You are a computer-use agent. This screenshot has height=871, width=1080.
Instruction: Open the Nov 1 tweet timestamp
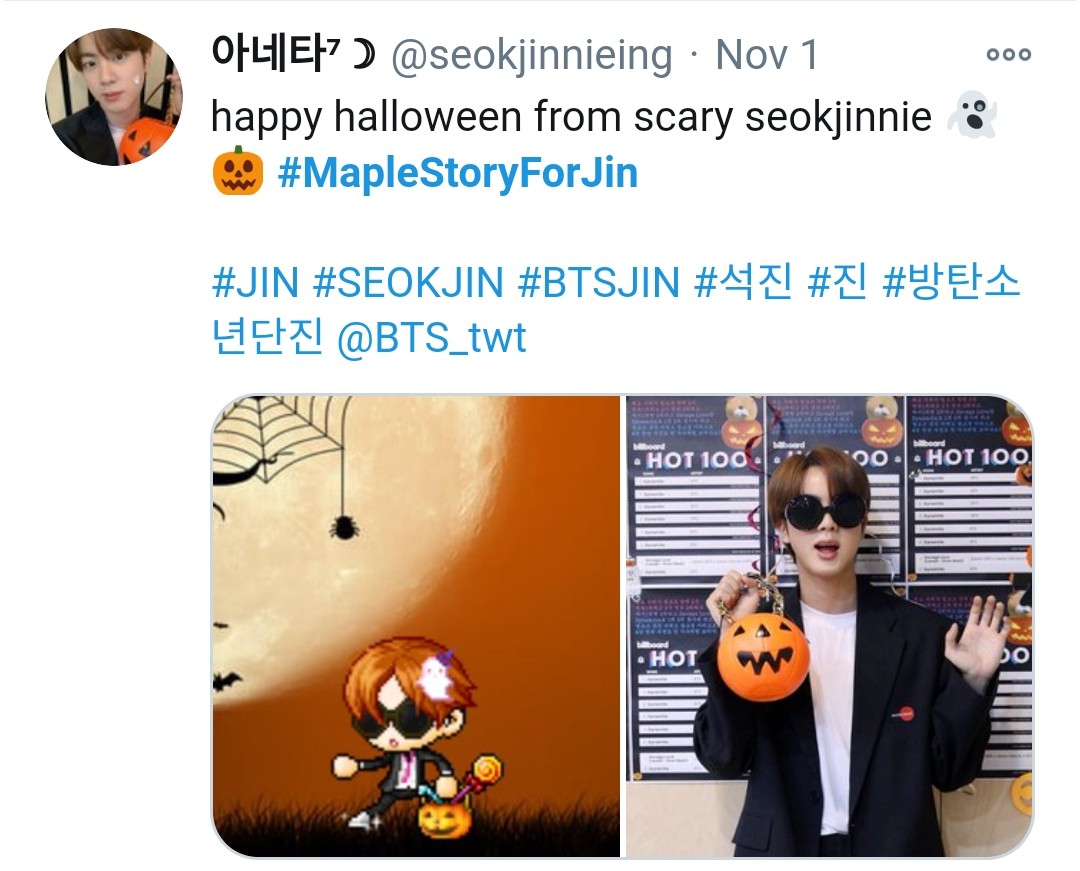pyautogui.click(x=767, y=54)
